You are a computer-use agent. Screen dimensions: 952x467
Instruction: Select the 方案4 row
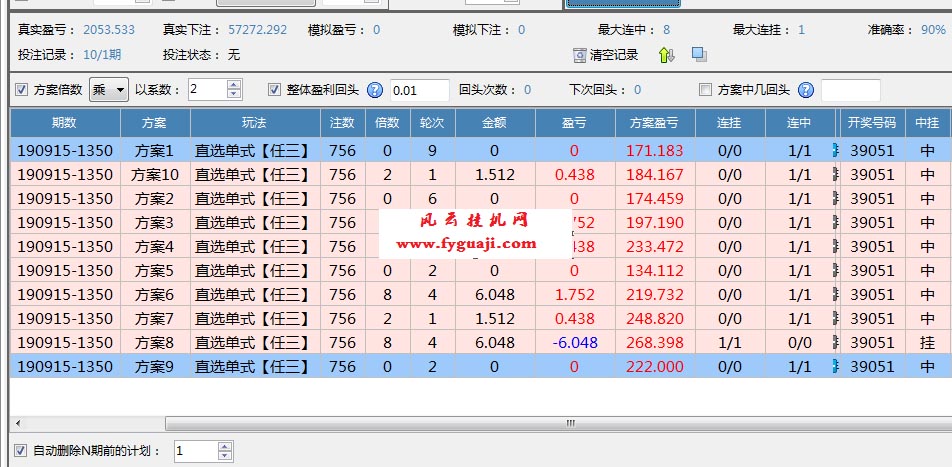tap(481, 246)
